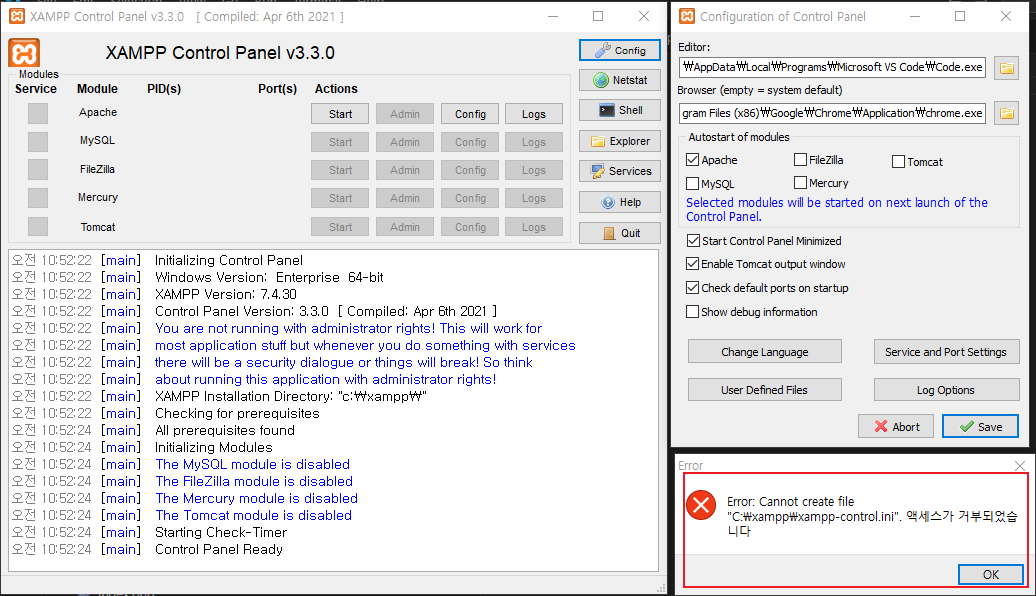
Task: Toggle MySQL service install box
Action: coord(38,141)
